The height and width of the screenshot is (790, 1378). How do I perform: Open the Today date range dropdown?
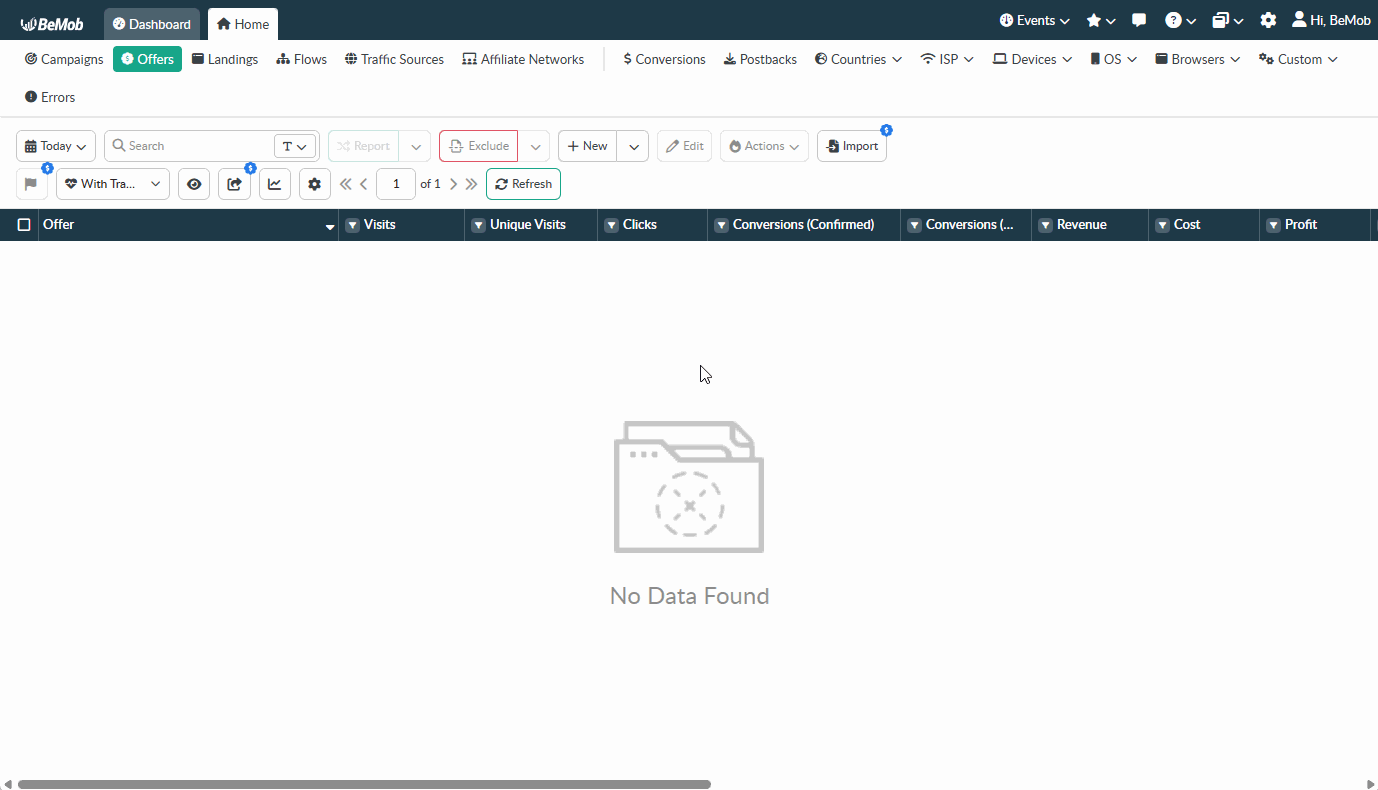[56, 146]
